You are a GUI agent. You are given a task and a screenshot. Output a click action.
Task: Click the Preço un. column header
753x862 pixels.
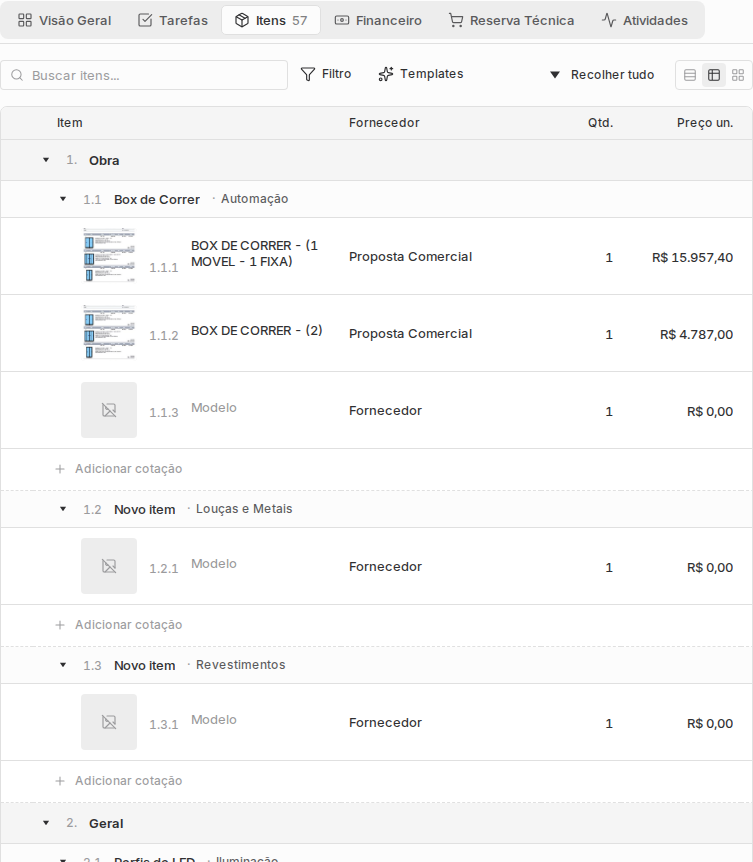click(x=705, y=123)
